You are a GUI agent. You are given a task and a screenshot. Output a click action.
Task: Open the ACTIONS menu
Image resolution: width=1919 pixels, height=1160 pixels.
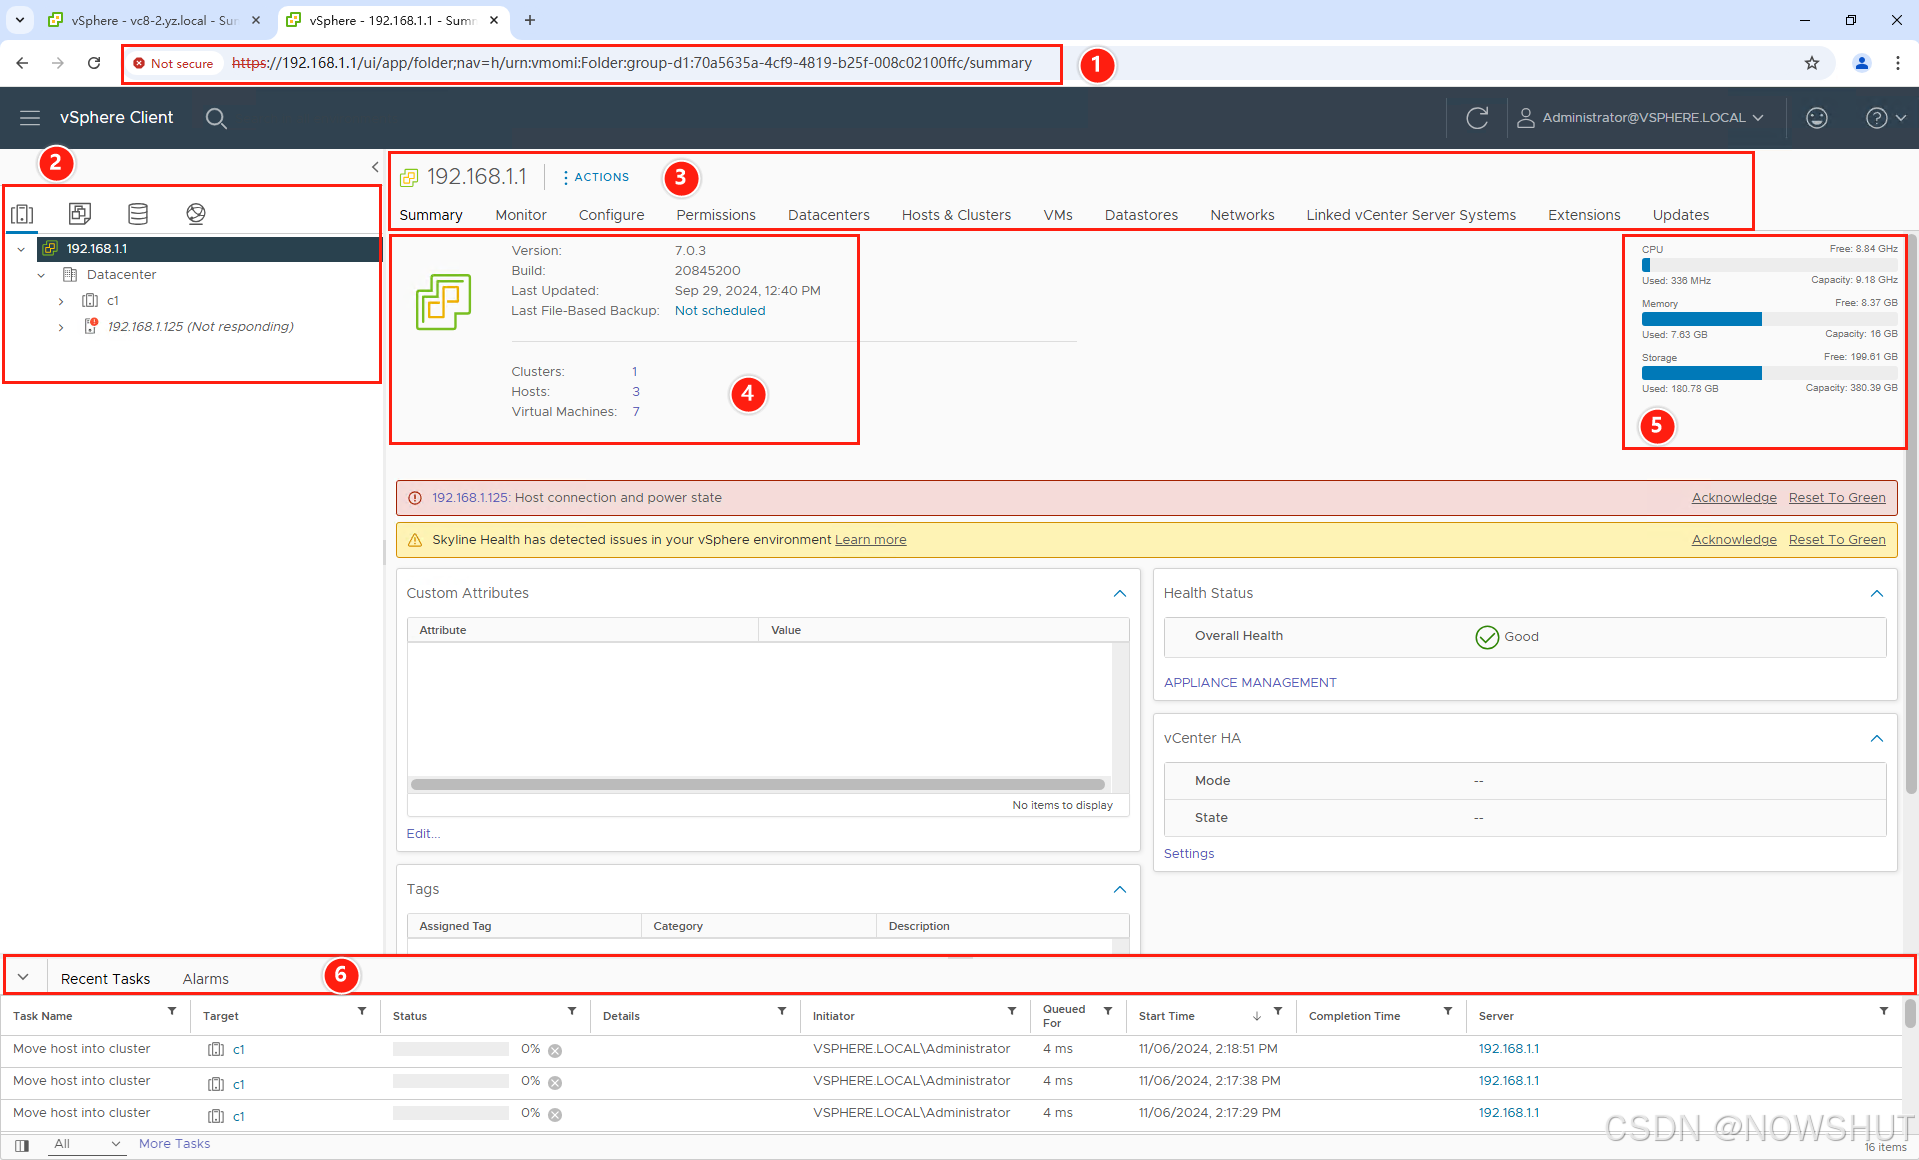click(x=596, y=177)
